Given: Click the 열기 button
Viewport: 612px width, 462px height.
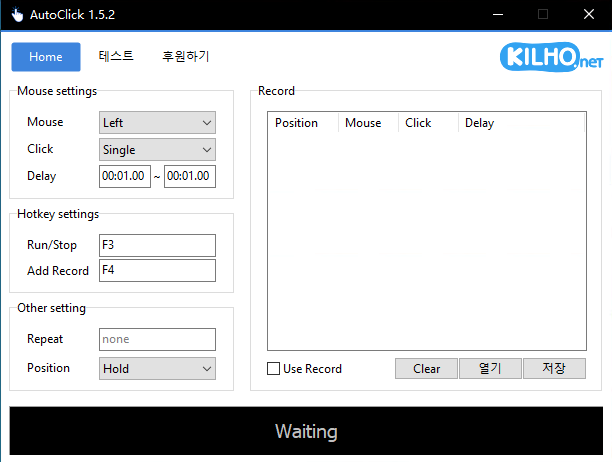Looking at the screenshot, I should click(490, 369).
